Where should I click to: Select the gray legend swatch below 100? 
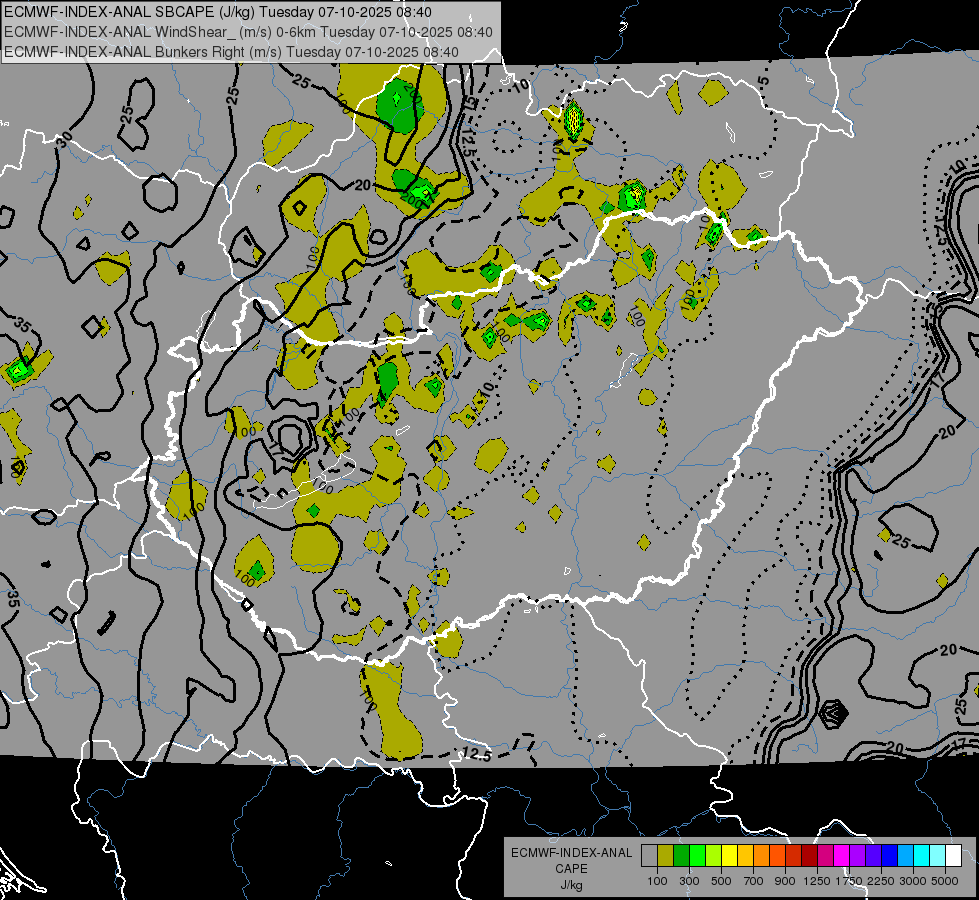(650, 855)
